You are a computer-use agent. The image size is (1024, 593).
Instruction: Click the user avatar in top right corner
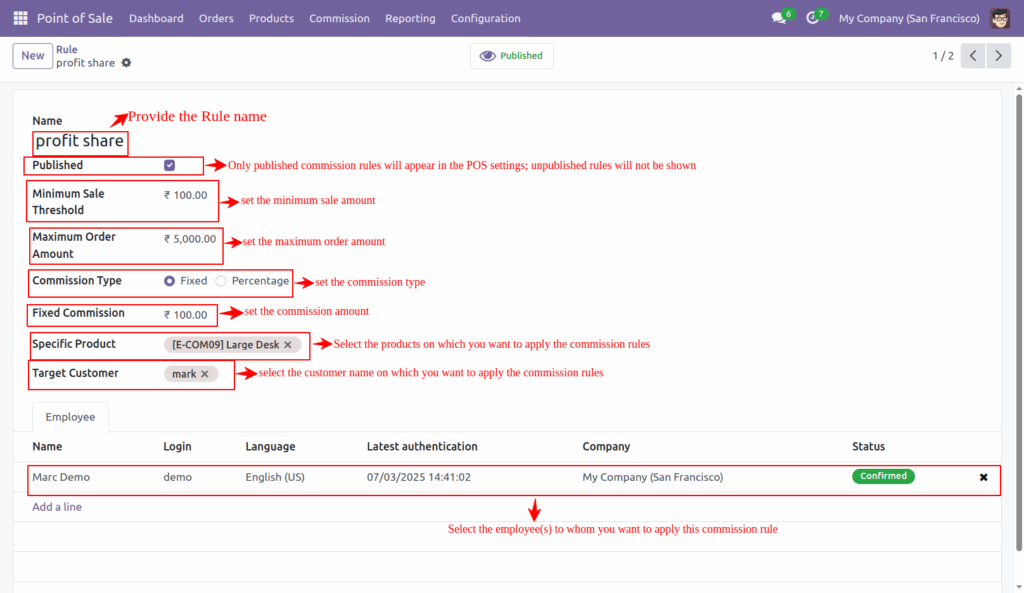(x=999, y=17)
